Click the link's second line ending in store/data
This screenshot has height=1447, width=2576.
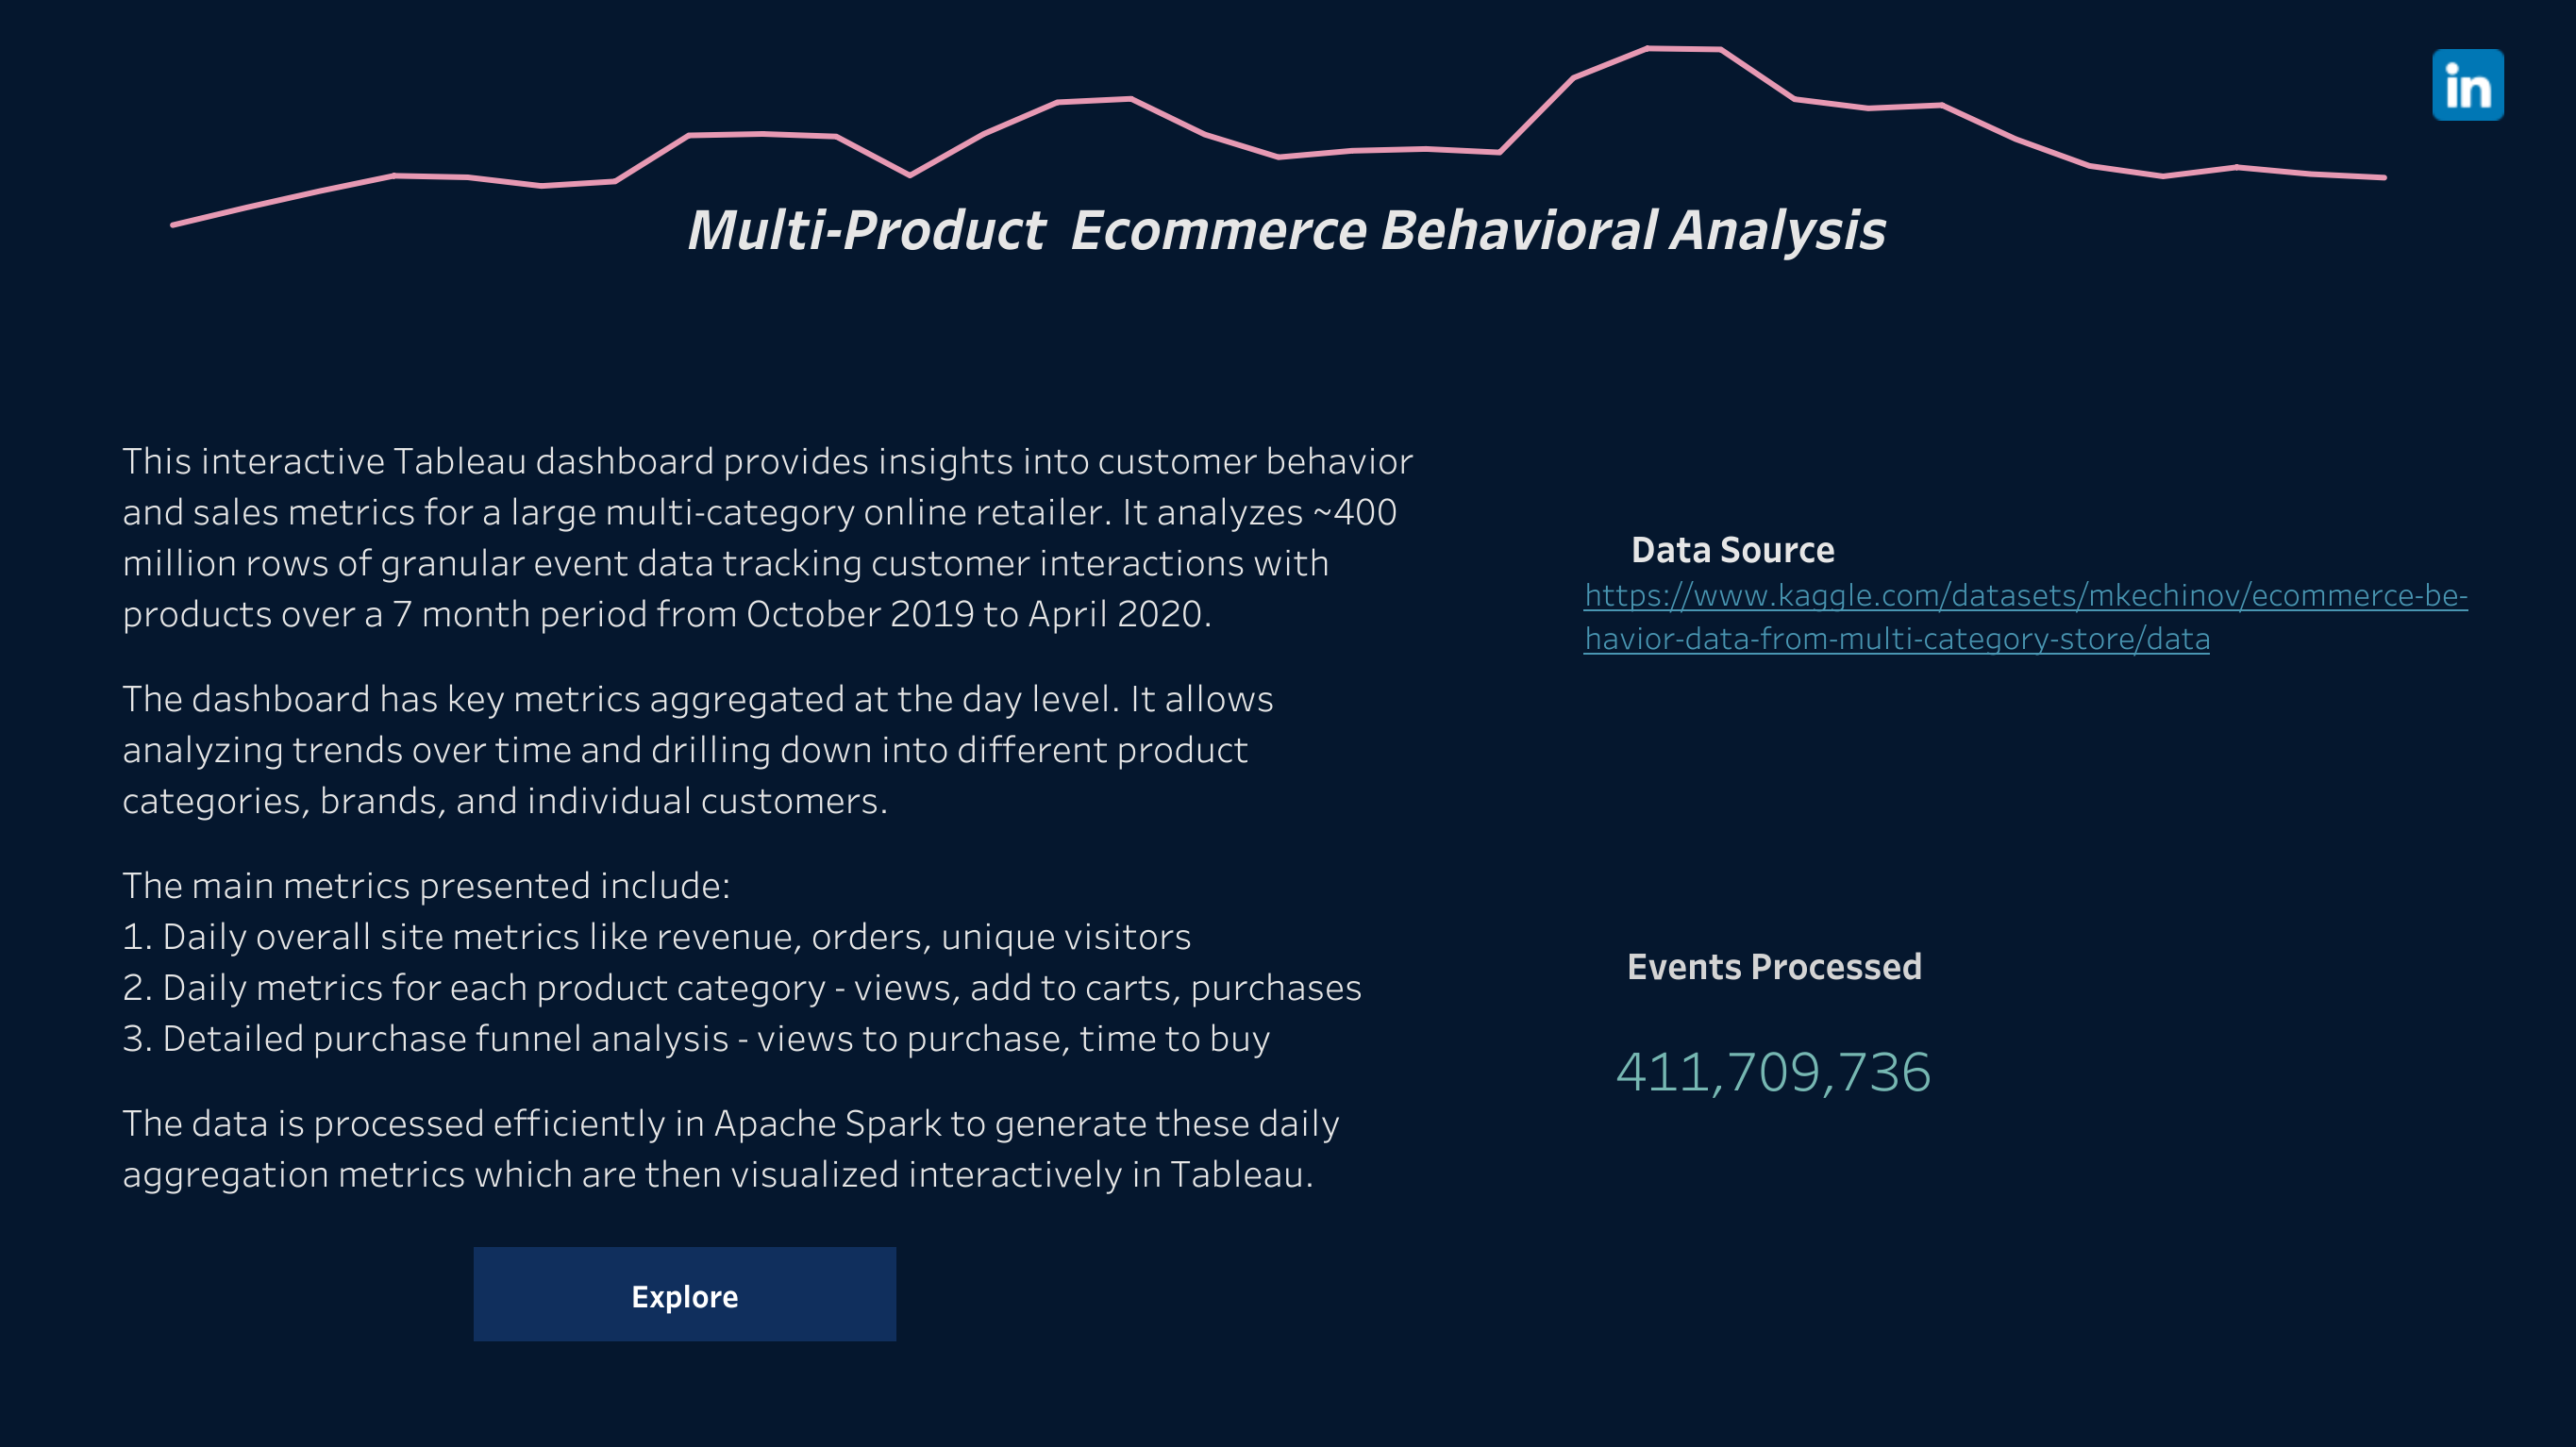pos(1897,638)
